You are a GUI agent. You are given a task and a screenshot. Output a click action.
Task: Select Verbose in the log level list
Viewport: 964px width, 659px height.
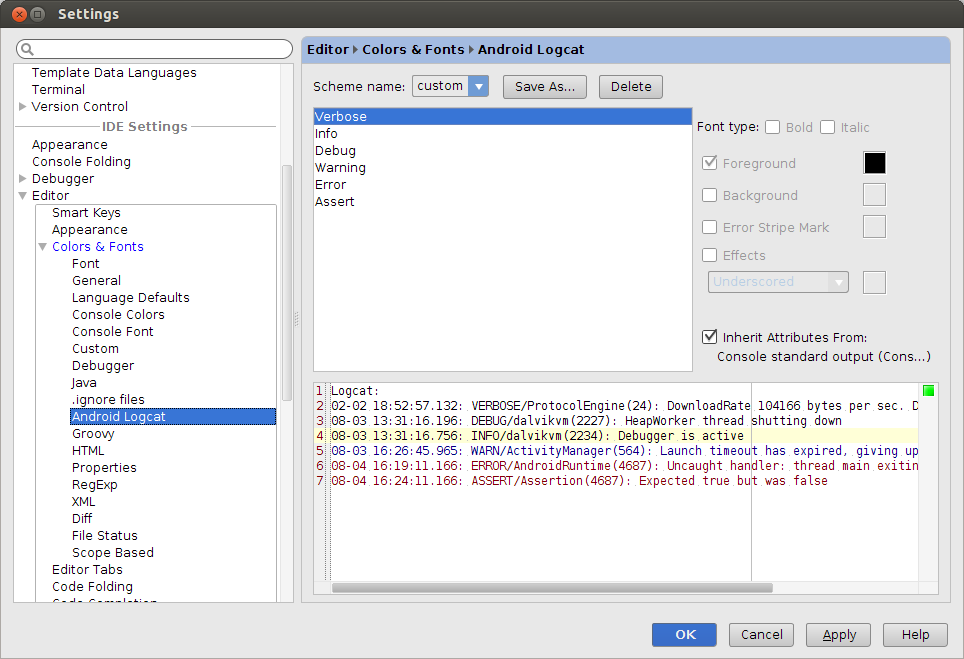(503, 116)
